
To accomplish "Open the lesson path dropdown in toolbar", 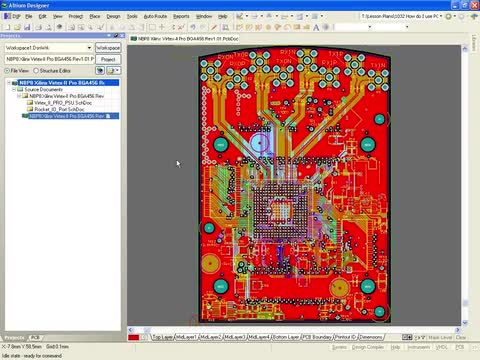I will [x=441, y=16].
